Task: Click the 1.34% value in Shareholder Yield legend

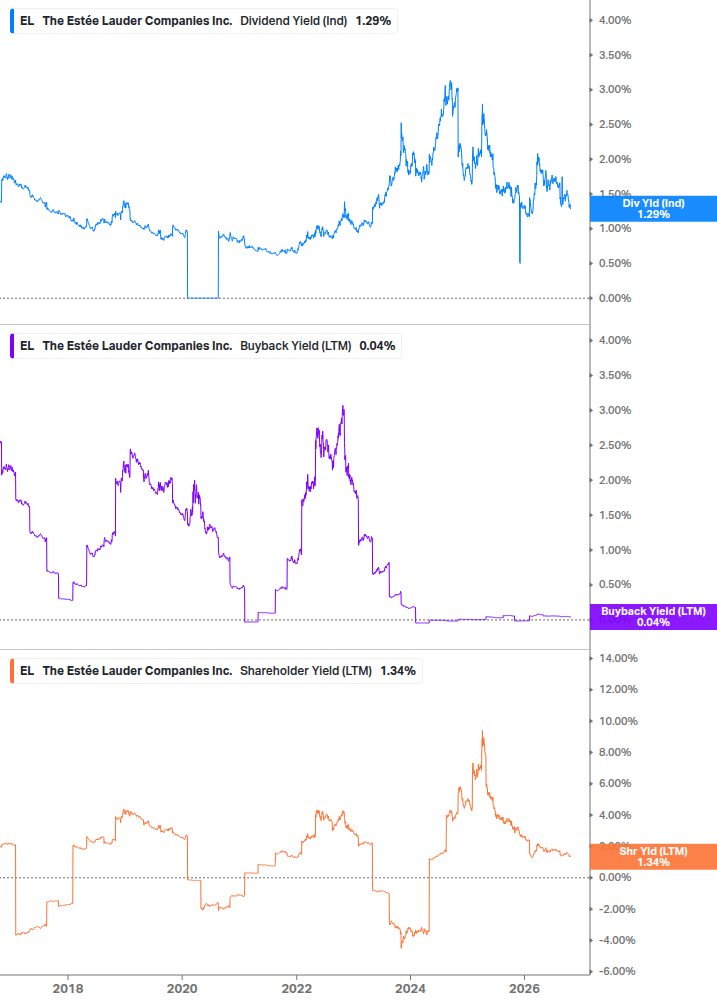Action: pyautogui.click(x=398, y=670)
